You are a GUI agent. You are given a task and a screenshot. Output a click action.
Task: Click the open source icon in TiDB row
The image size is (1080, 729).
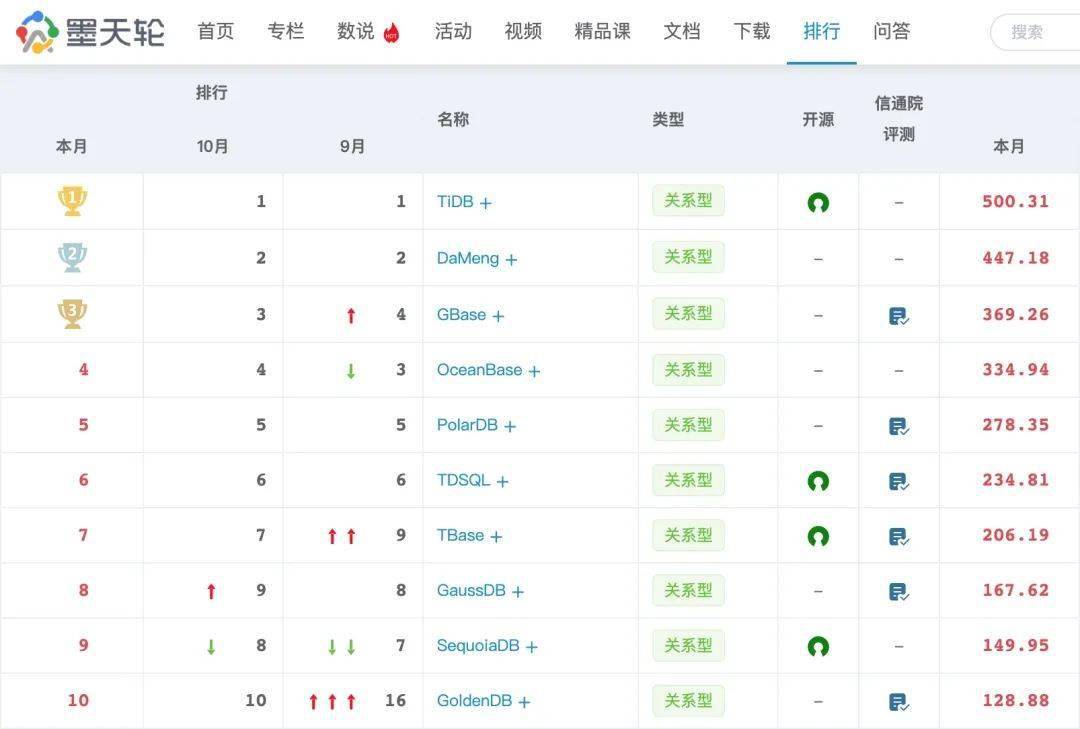pos(818,203)
